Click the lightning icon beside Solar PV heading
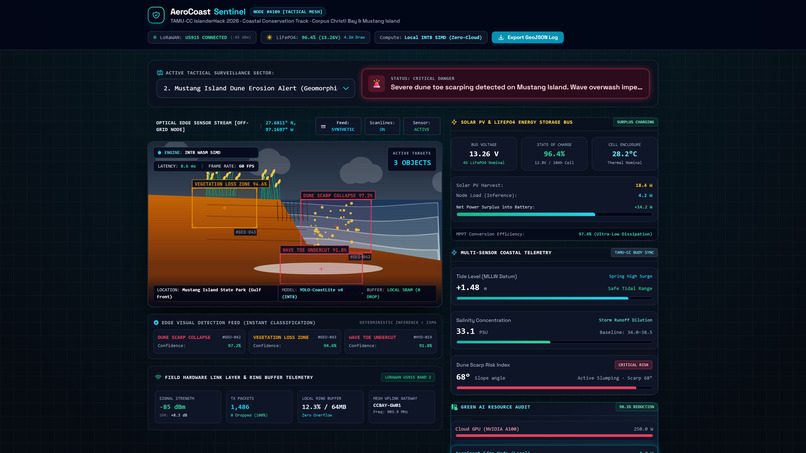The image size is (806, 453). click(454, 122)
